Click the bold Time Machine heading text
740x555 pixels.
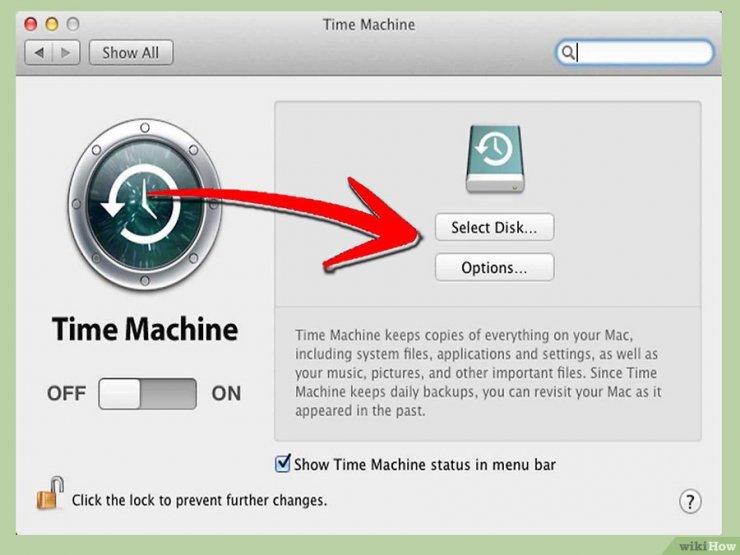[x=144, y=329]
